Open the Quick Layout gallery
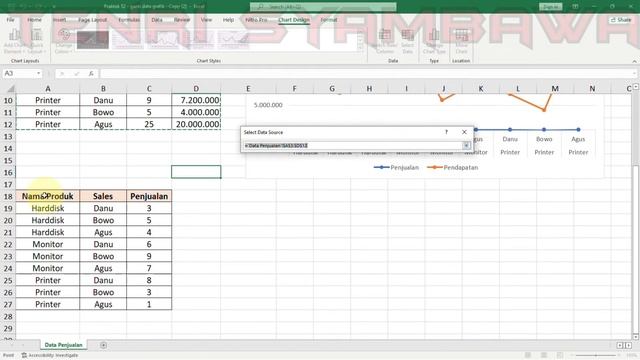The height and width of the screenshot is (360, 640). 37,40
